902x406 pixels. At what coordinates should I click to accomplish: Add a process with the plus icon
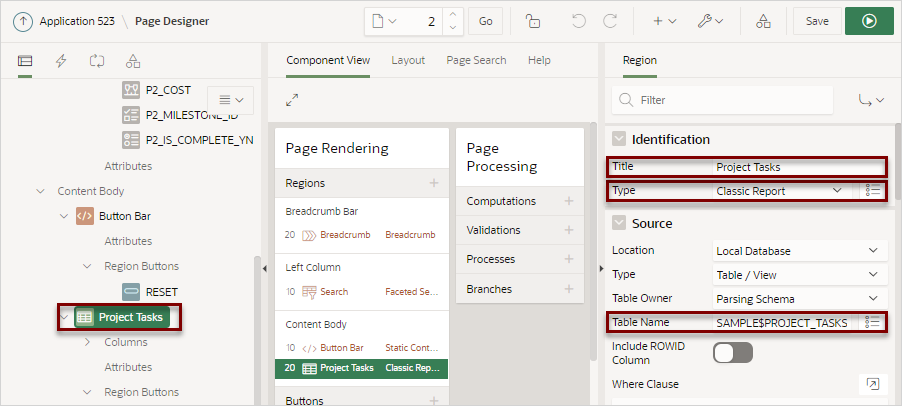click(x=569, y=259)
